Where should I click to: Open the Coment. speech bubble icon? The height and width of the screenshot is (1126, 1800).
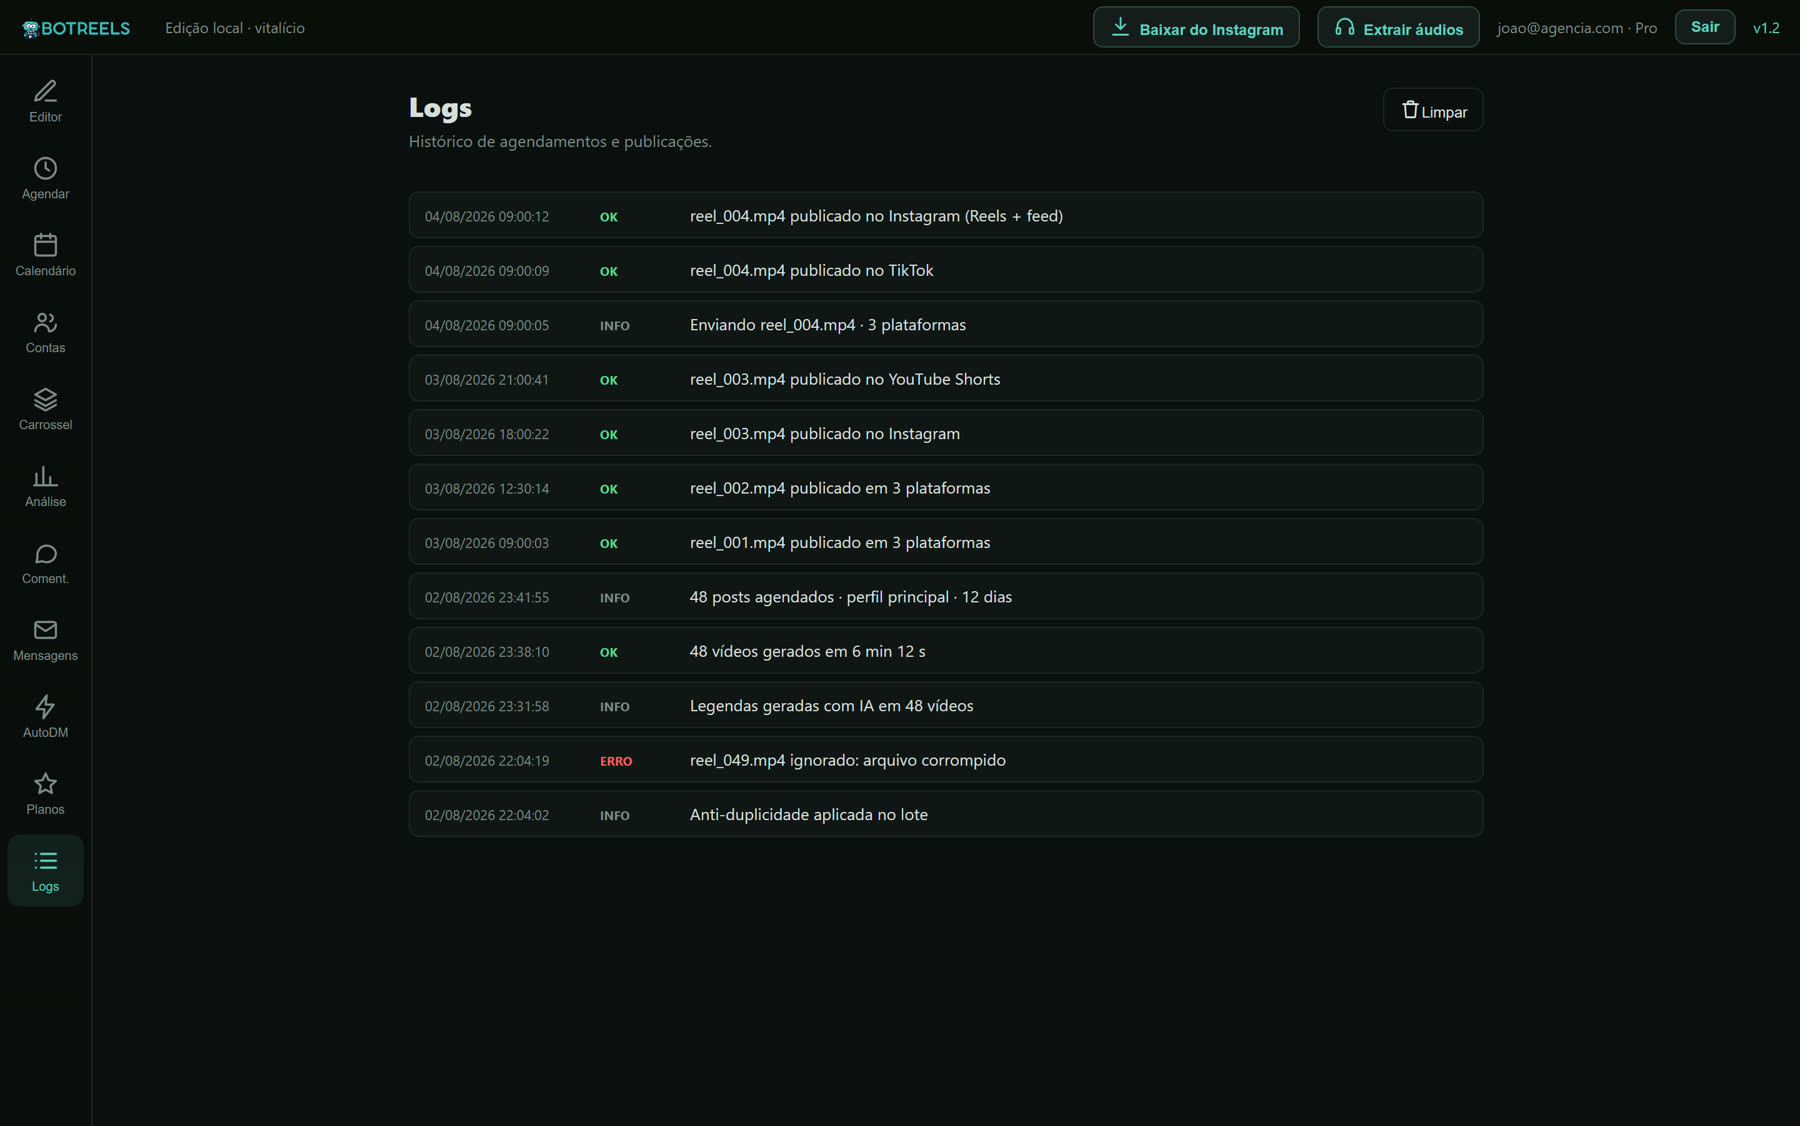click(x=45, y=553)
